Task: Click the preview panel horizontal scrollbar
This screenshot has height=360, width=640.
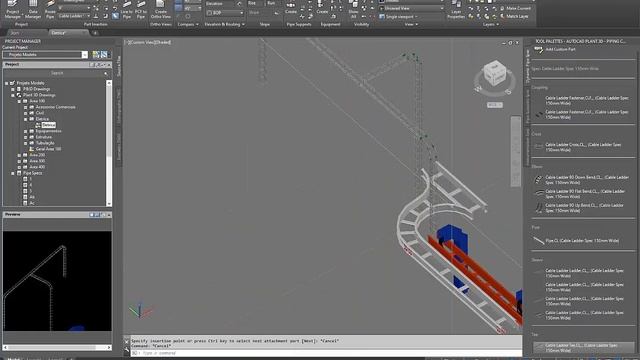Action: click(x=57, y=347)
